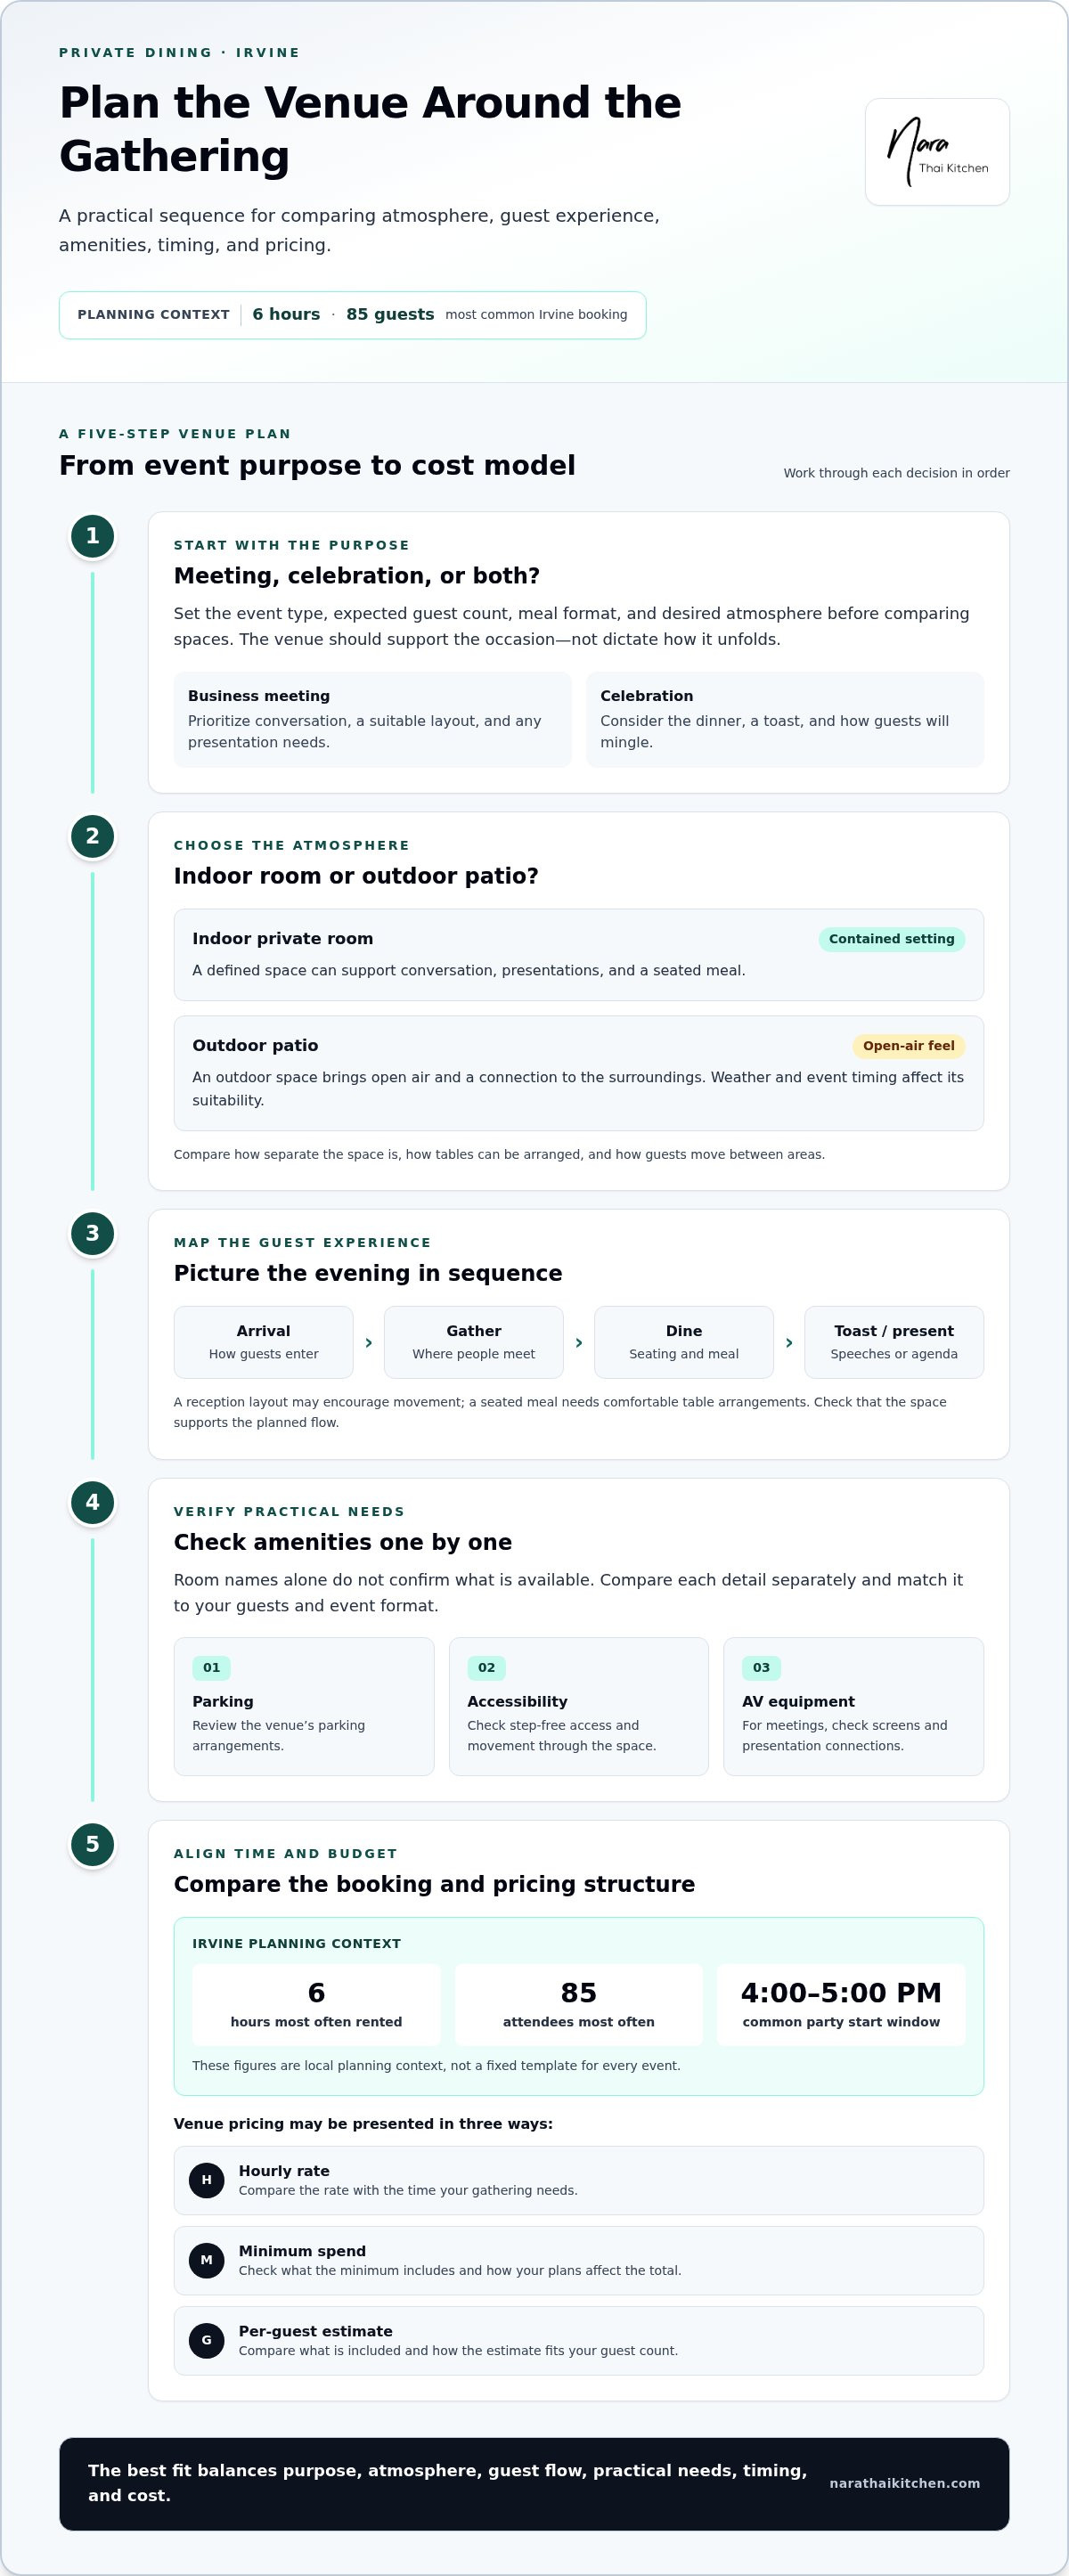Click the step 5 number circle

(x=93, y=1844)
